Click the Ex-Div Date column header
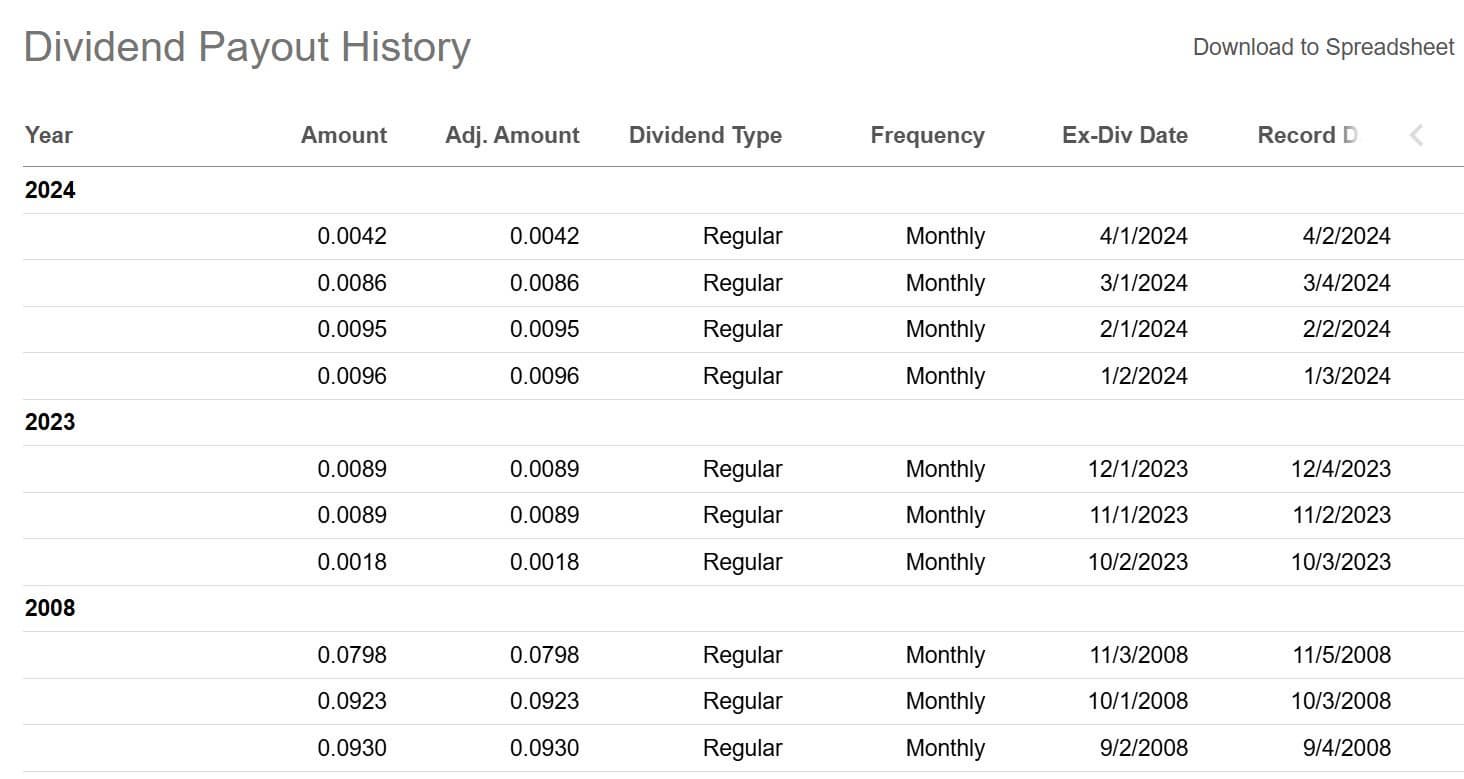1464x779 pixels. 1125,135
